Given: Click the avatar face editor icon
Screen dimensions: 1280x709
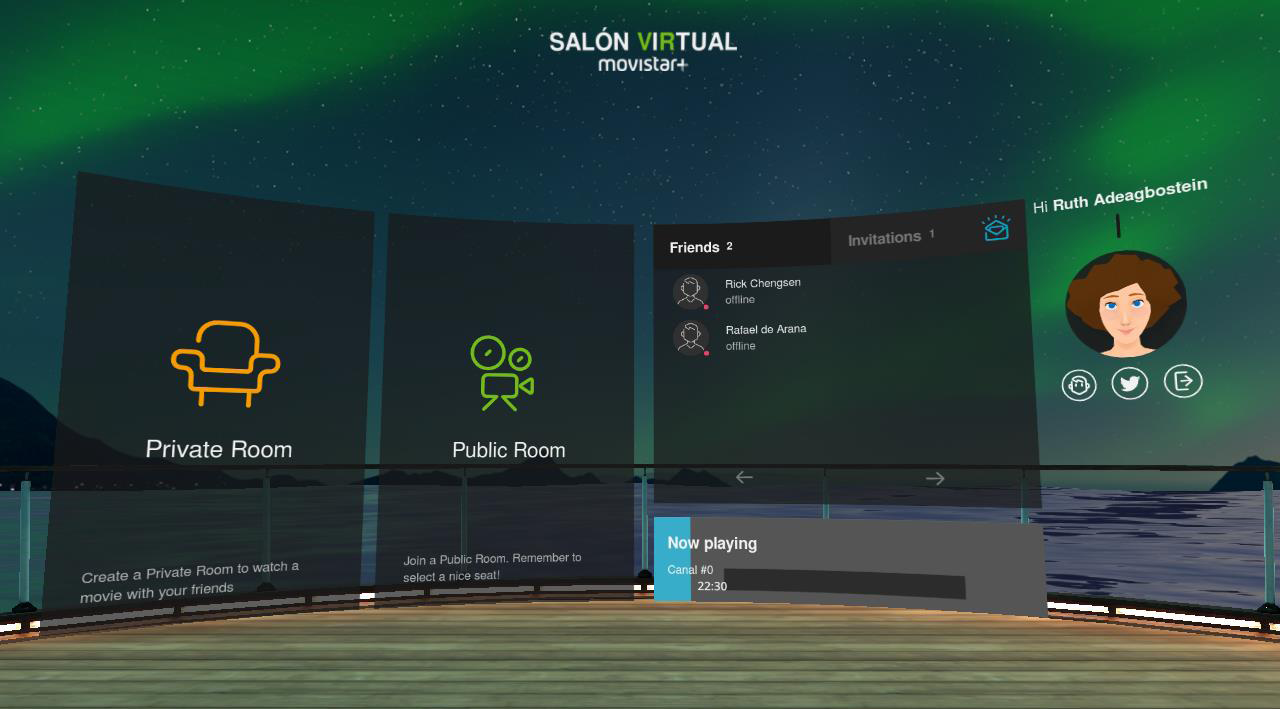Looking at the screenshot, I should (x=1079, y=385).
